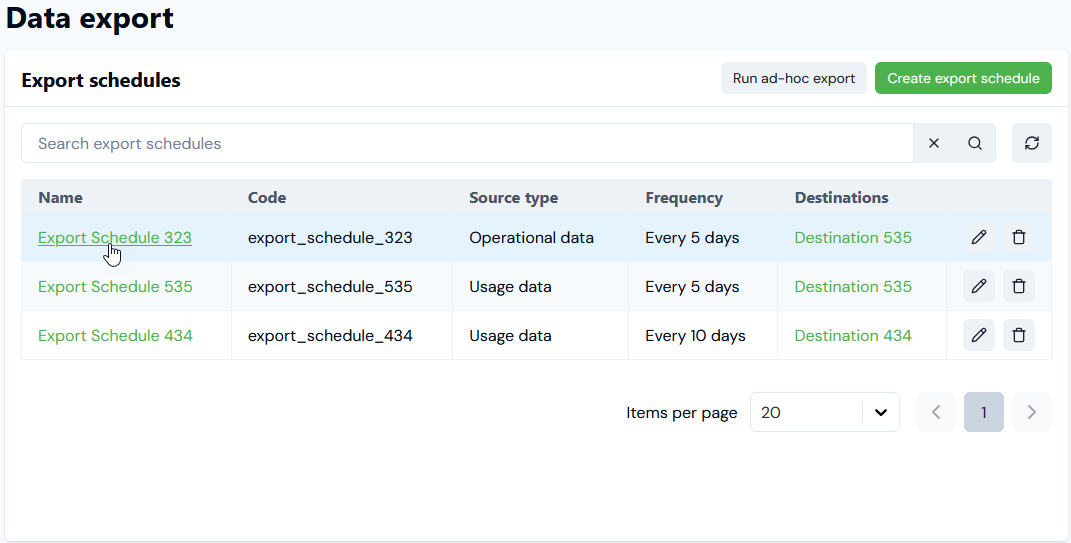Open the Items per page dropdown
The image size is (1071, 543).
point(824,413)
